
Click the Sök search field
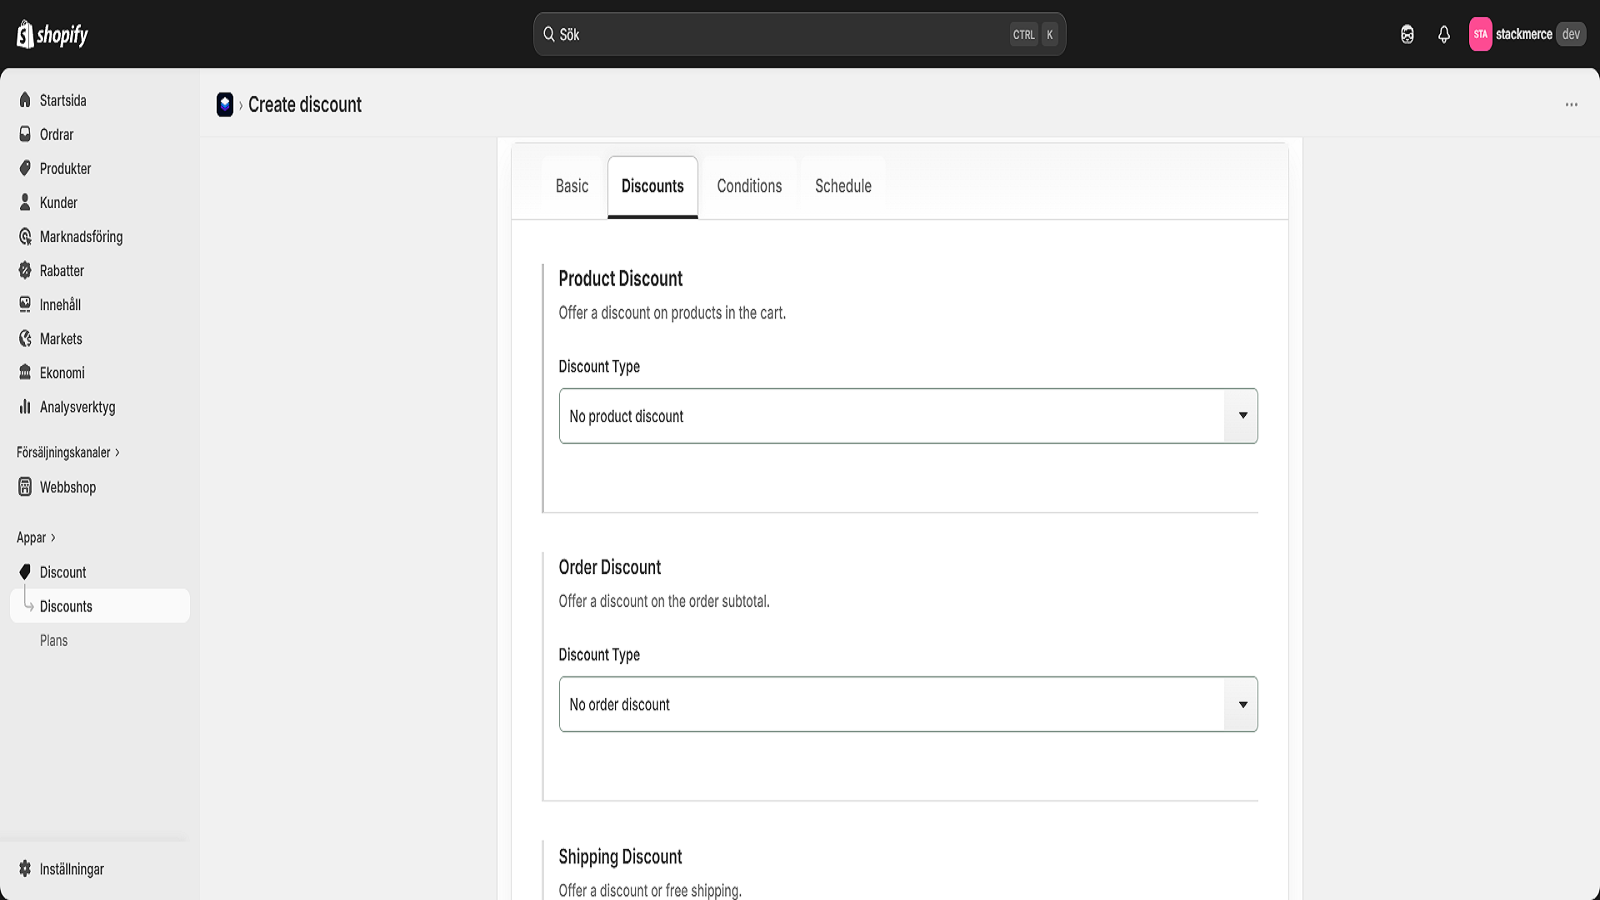pyautogui.click(x=799, y=34)
